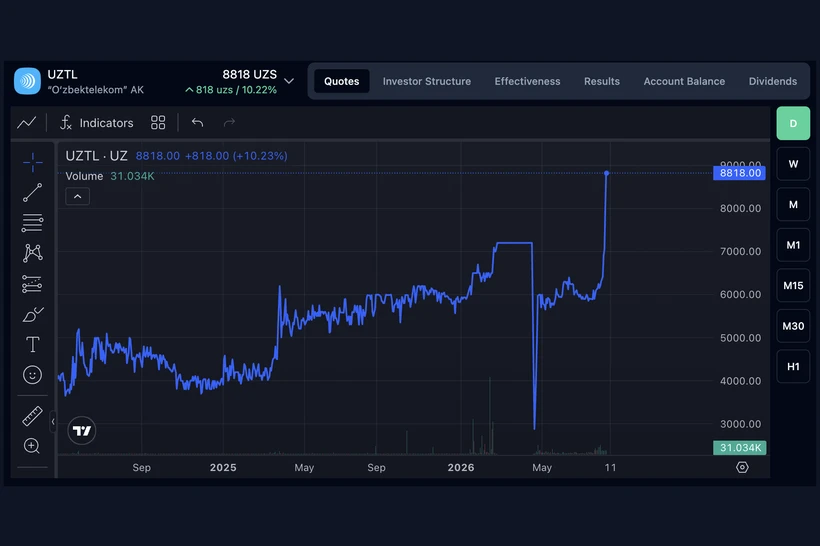Viewport: 820px width, 546px height.
Task: Select the D daily timeframe
Action: point(793,123)
